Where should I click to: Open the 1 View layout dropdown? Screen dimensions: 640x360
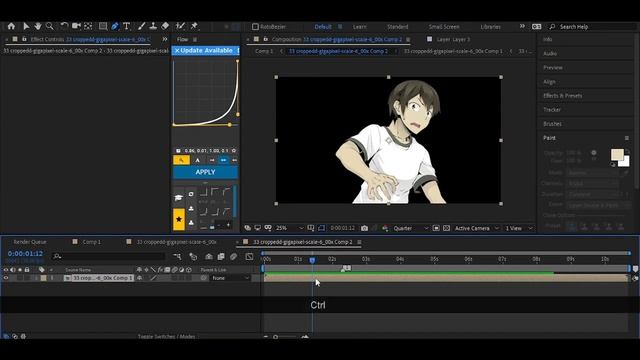pyautogui.click(x=519, y=228)
